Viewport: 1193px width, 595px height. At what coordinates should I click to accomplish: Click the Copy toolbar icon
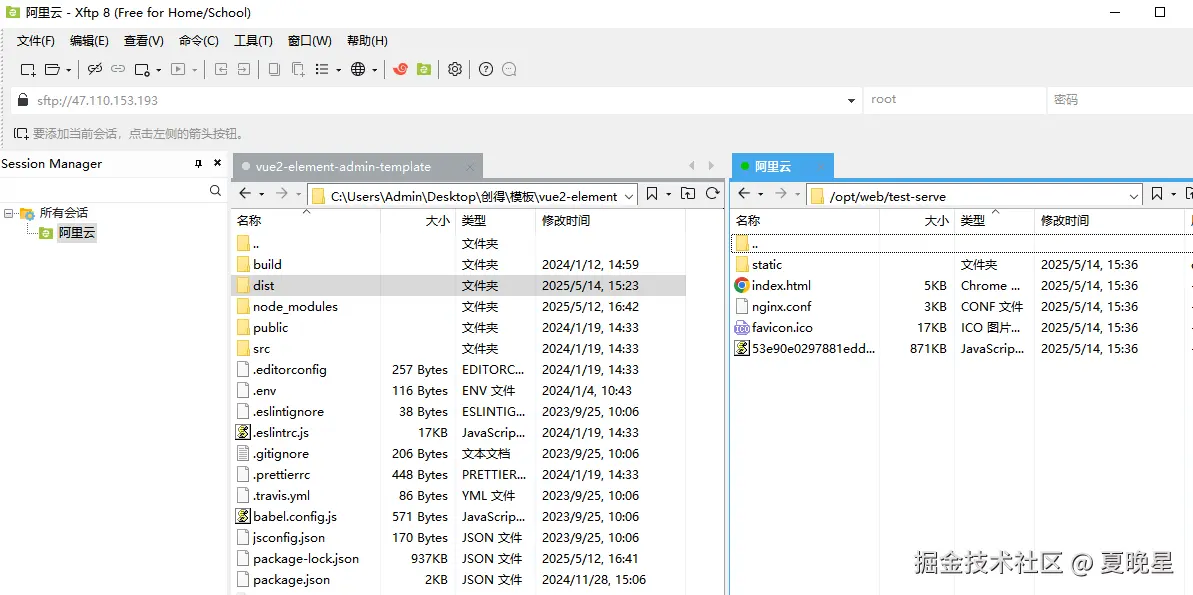tap(275, 69)
